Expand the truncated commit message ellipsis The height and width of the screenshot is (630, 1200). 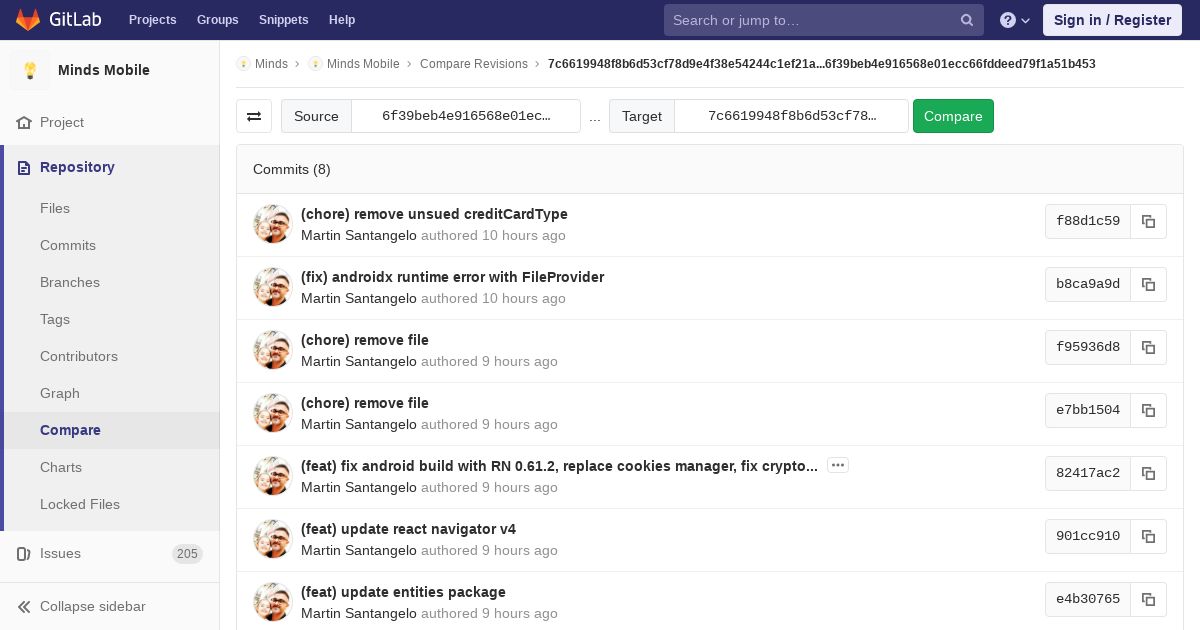click(838, 465)
